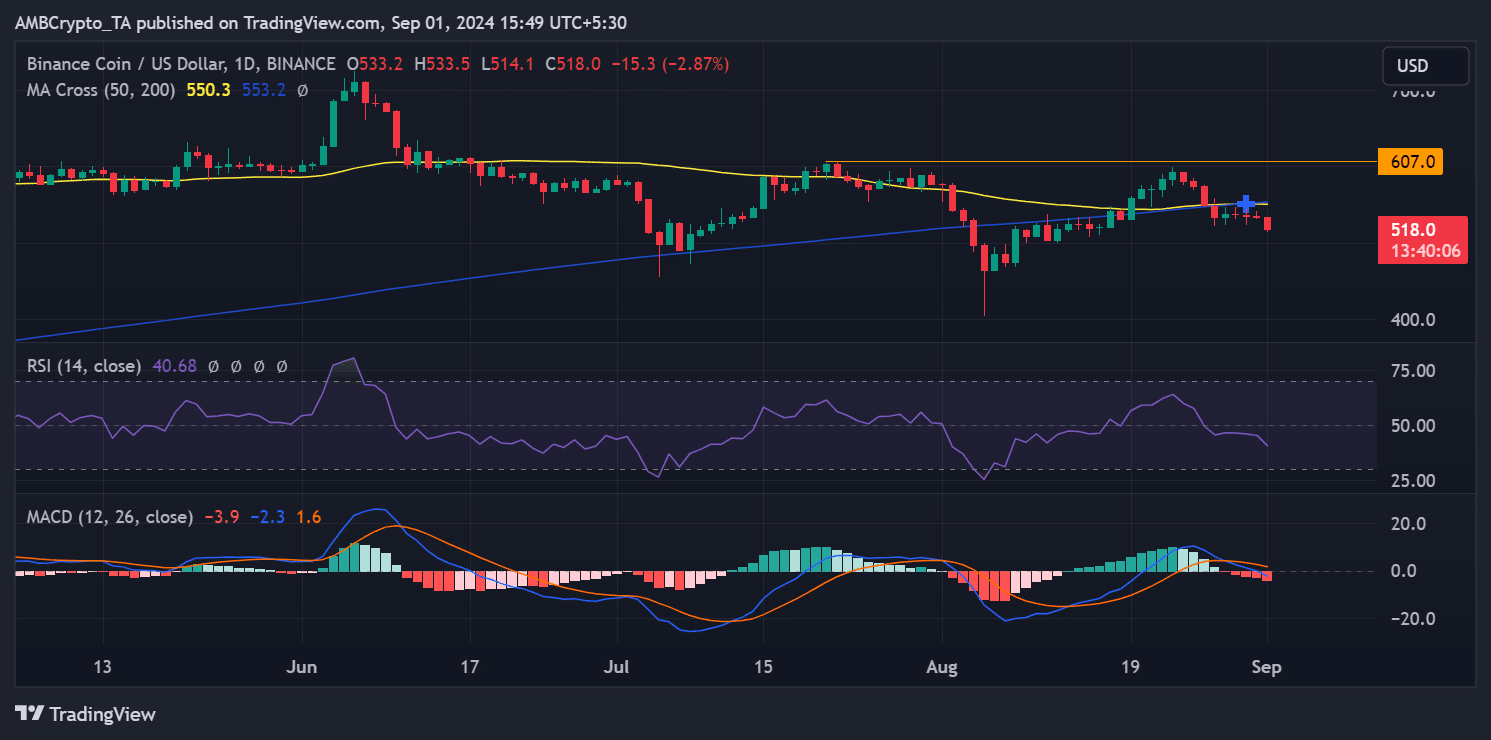Click the close price C518.0

(573, 64)
